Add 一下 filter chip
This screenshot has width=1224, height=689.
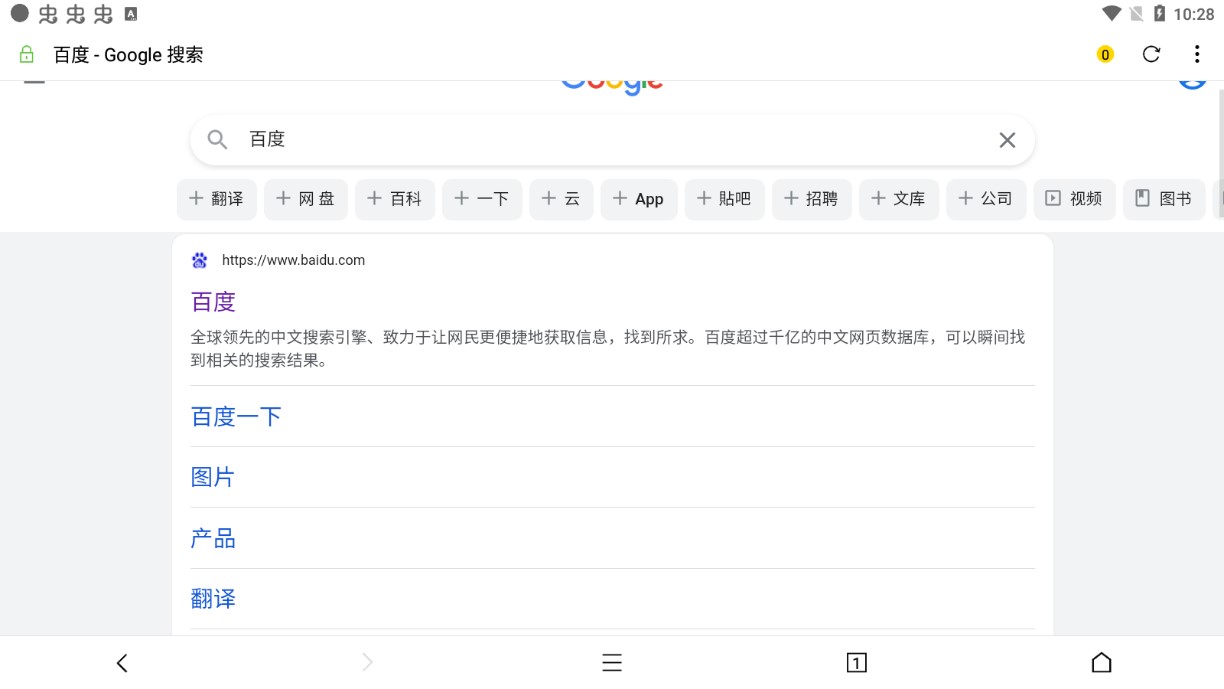[482, 199]
